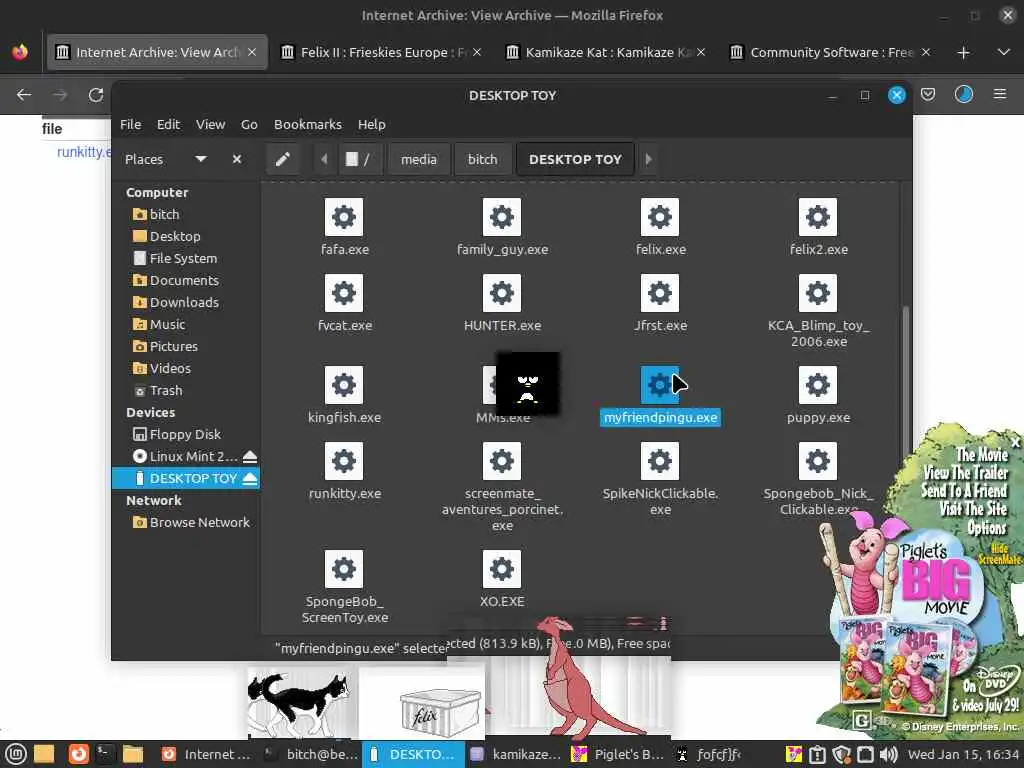The width and height of the screenshot is (1024, 768).
Task: Select the runkitty.exe file icon
Action: 344,461
